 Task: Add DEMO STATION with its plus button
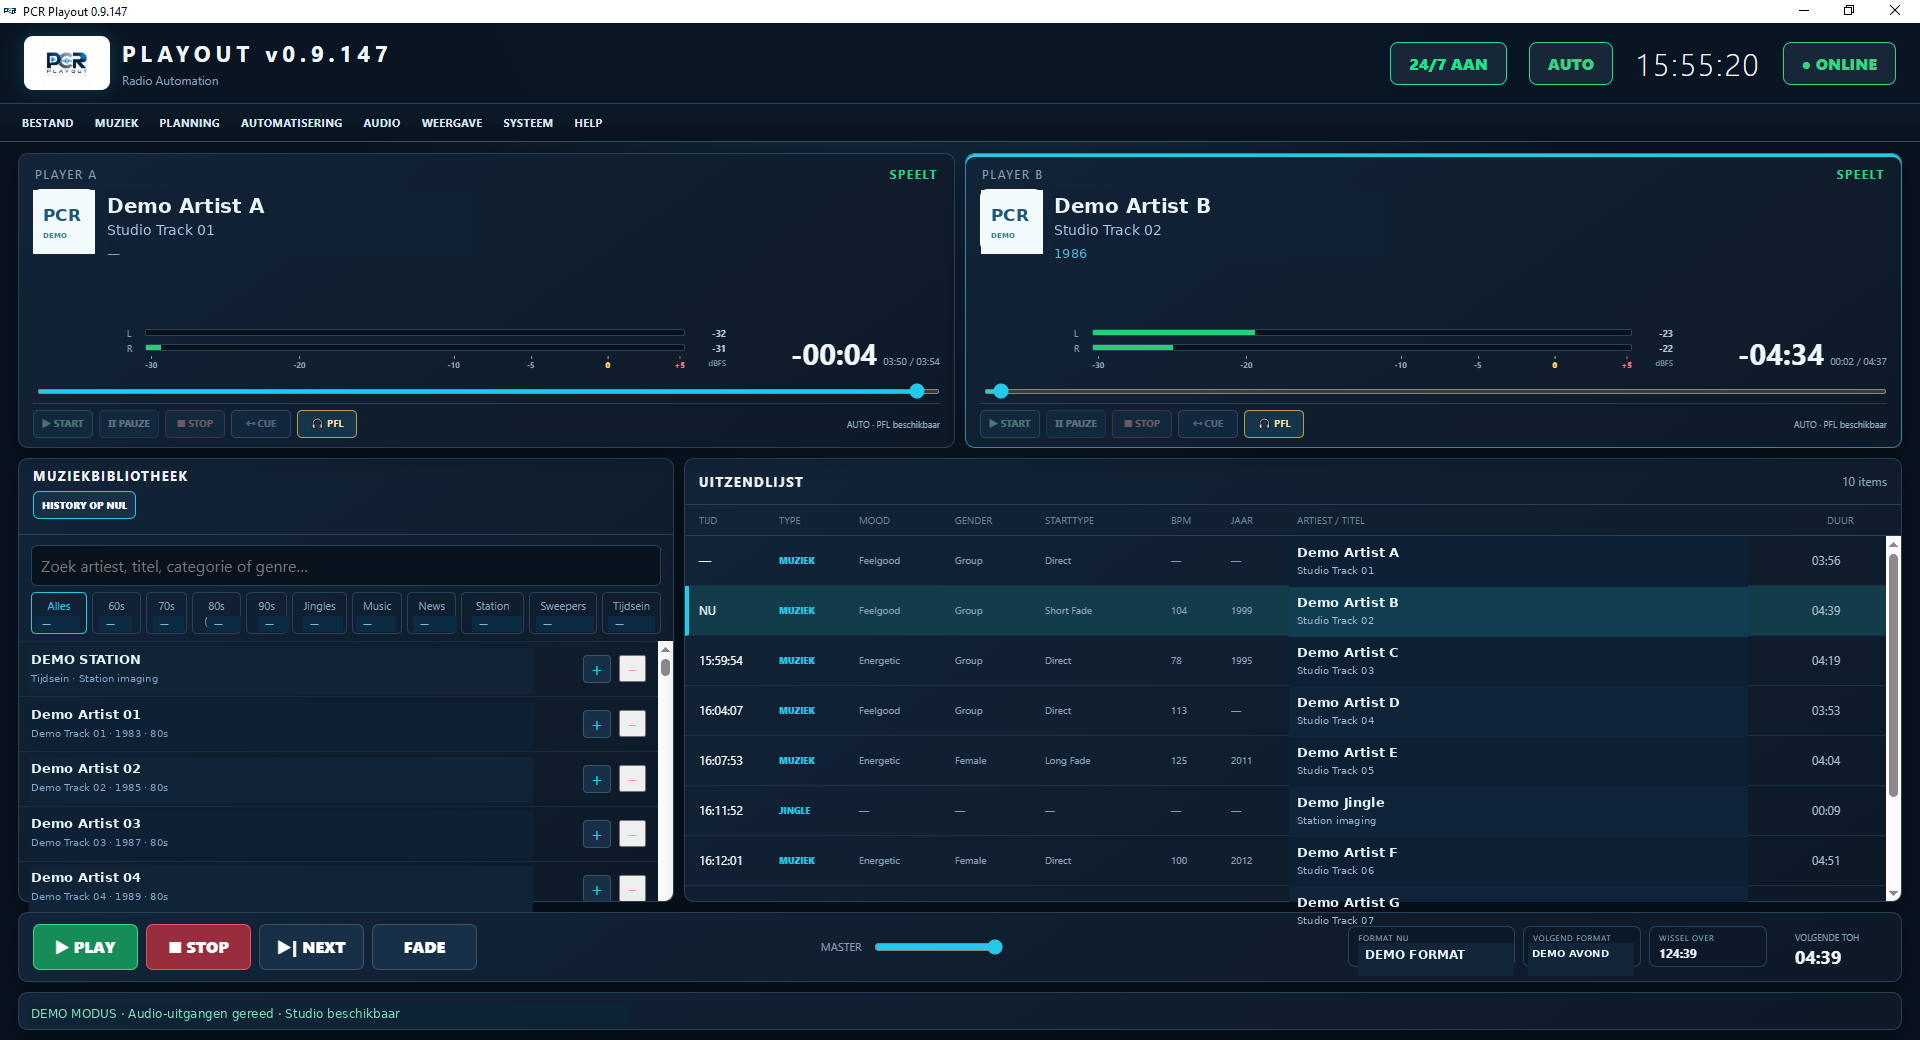(597, 670)
